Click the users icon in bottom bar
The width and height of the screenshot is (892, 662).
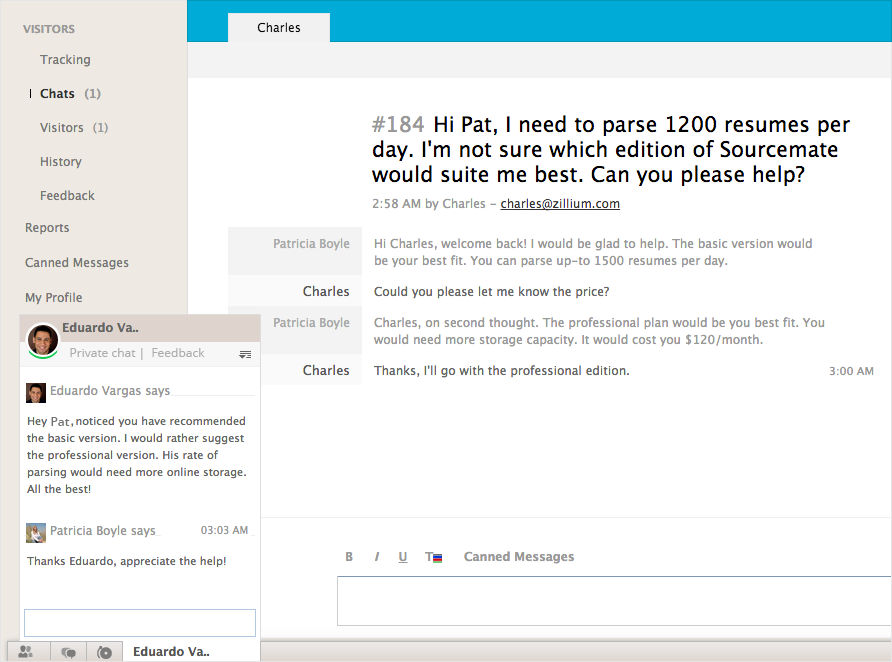(x=26, y=652)
